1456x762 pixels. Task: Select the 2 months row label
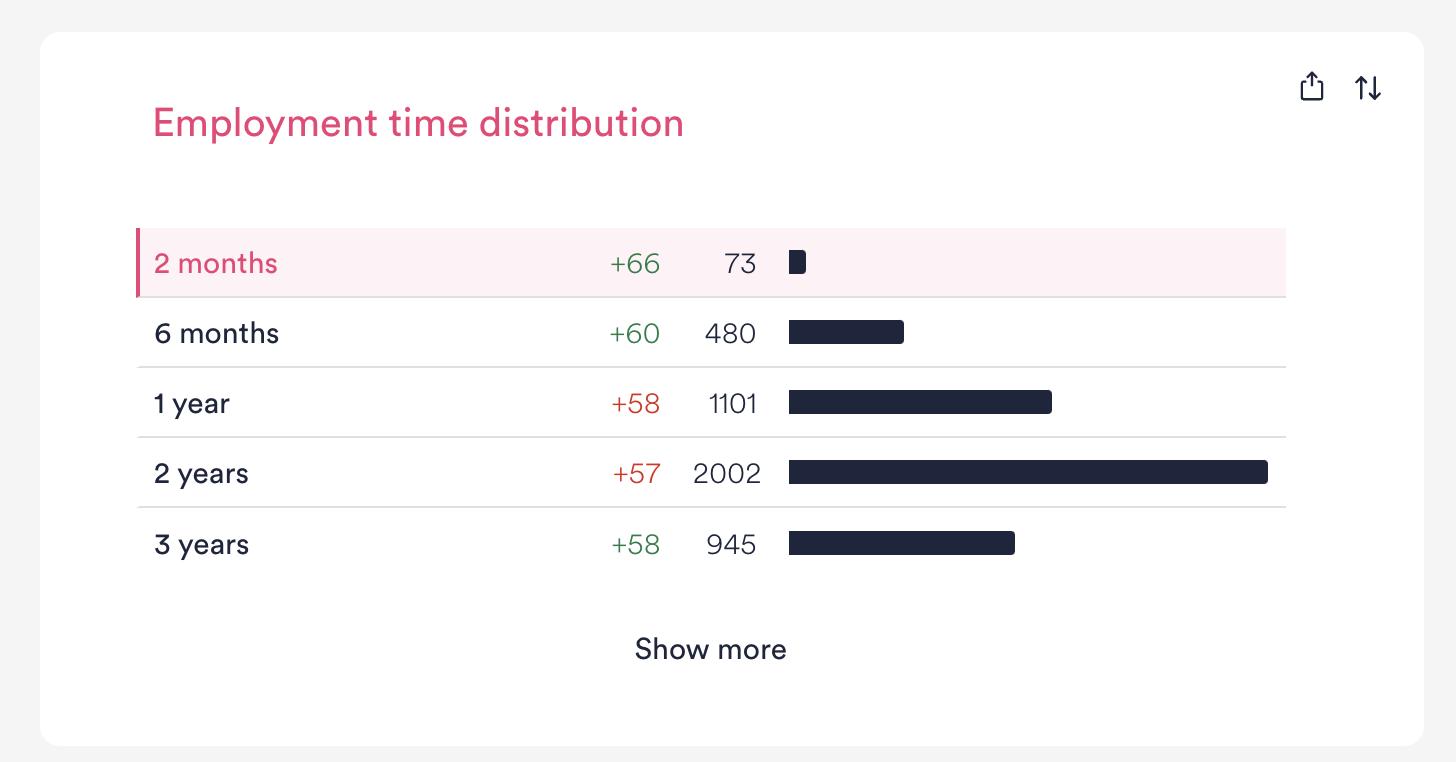pos(216,263)
